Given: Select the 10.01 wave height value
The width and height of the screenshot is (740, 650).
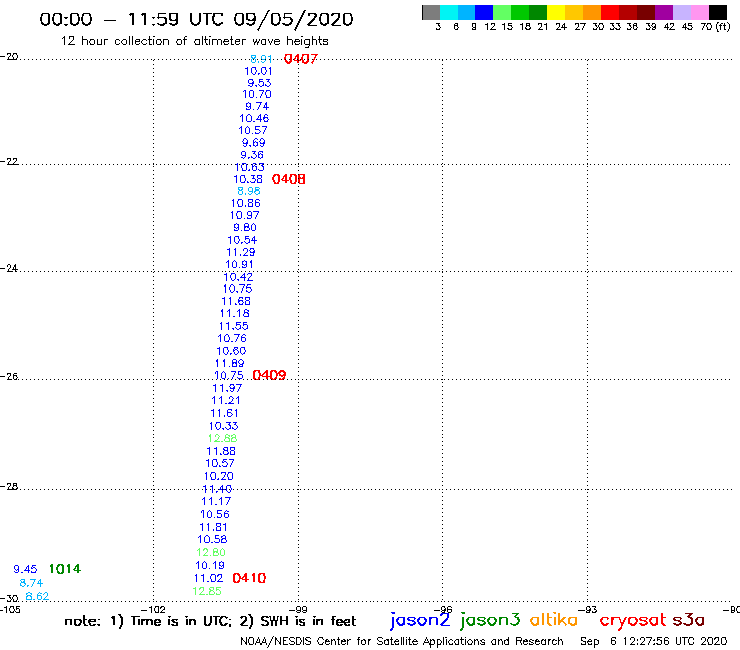Looking at the screenshot, I should coord(258,71).
